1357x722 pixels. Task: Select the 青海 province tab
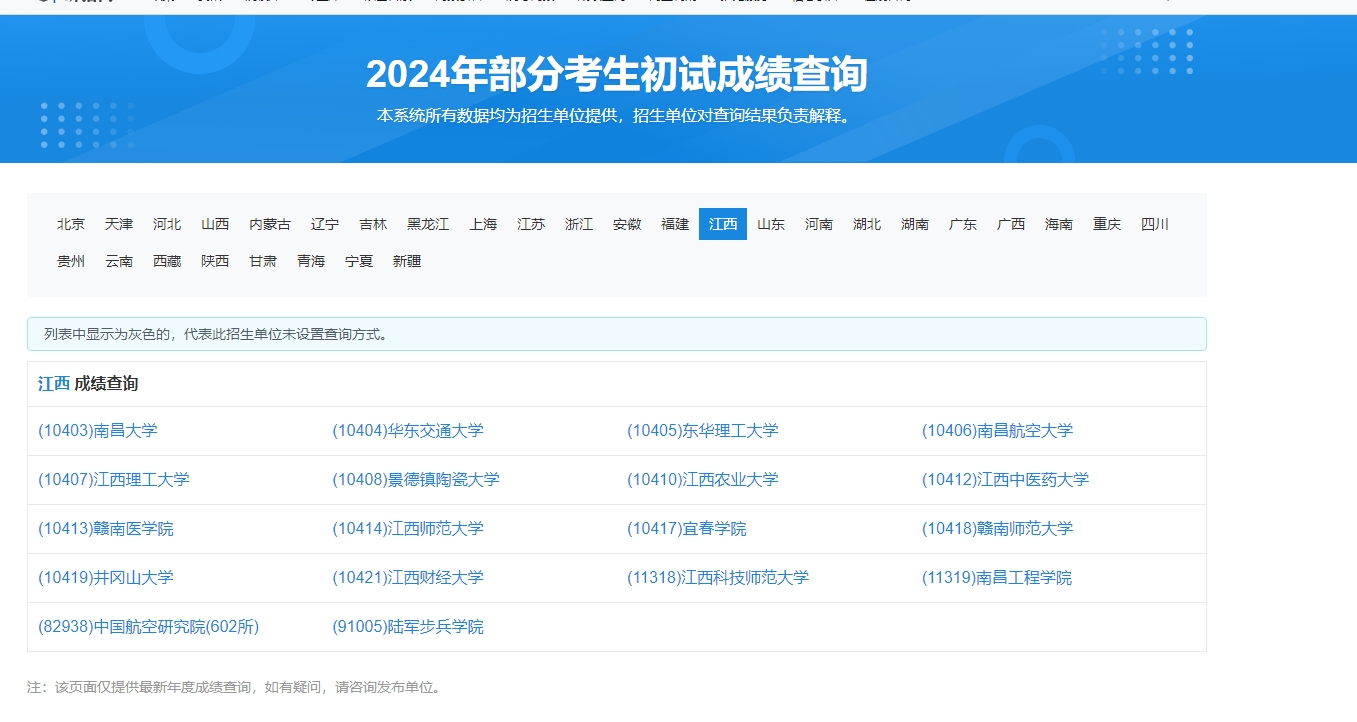[311, 261]
